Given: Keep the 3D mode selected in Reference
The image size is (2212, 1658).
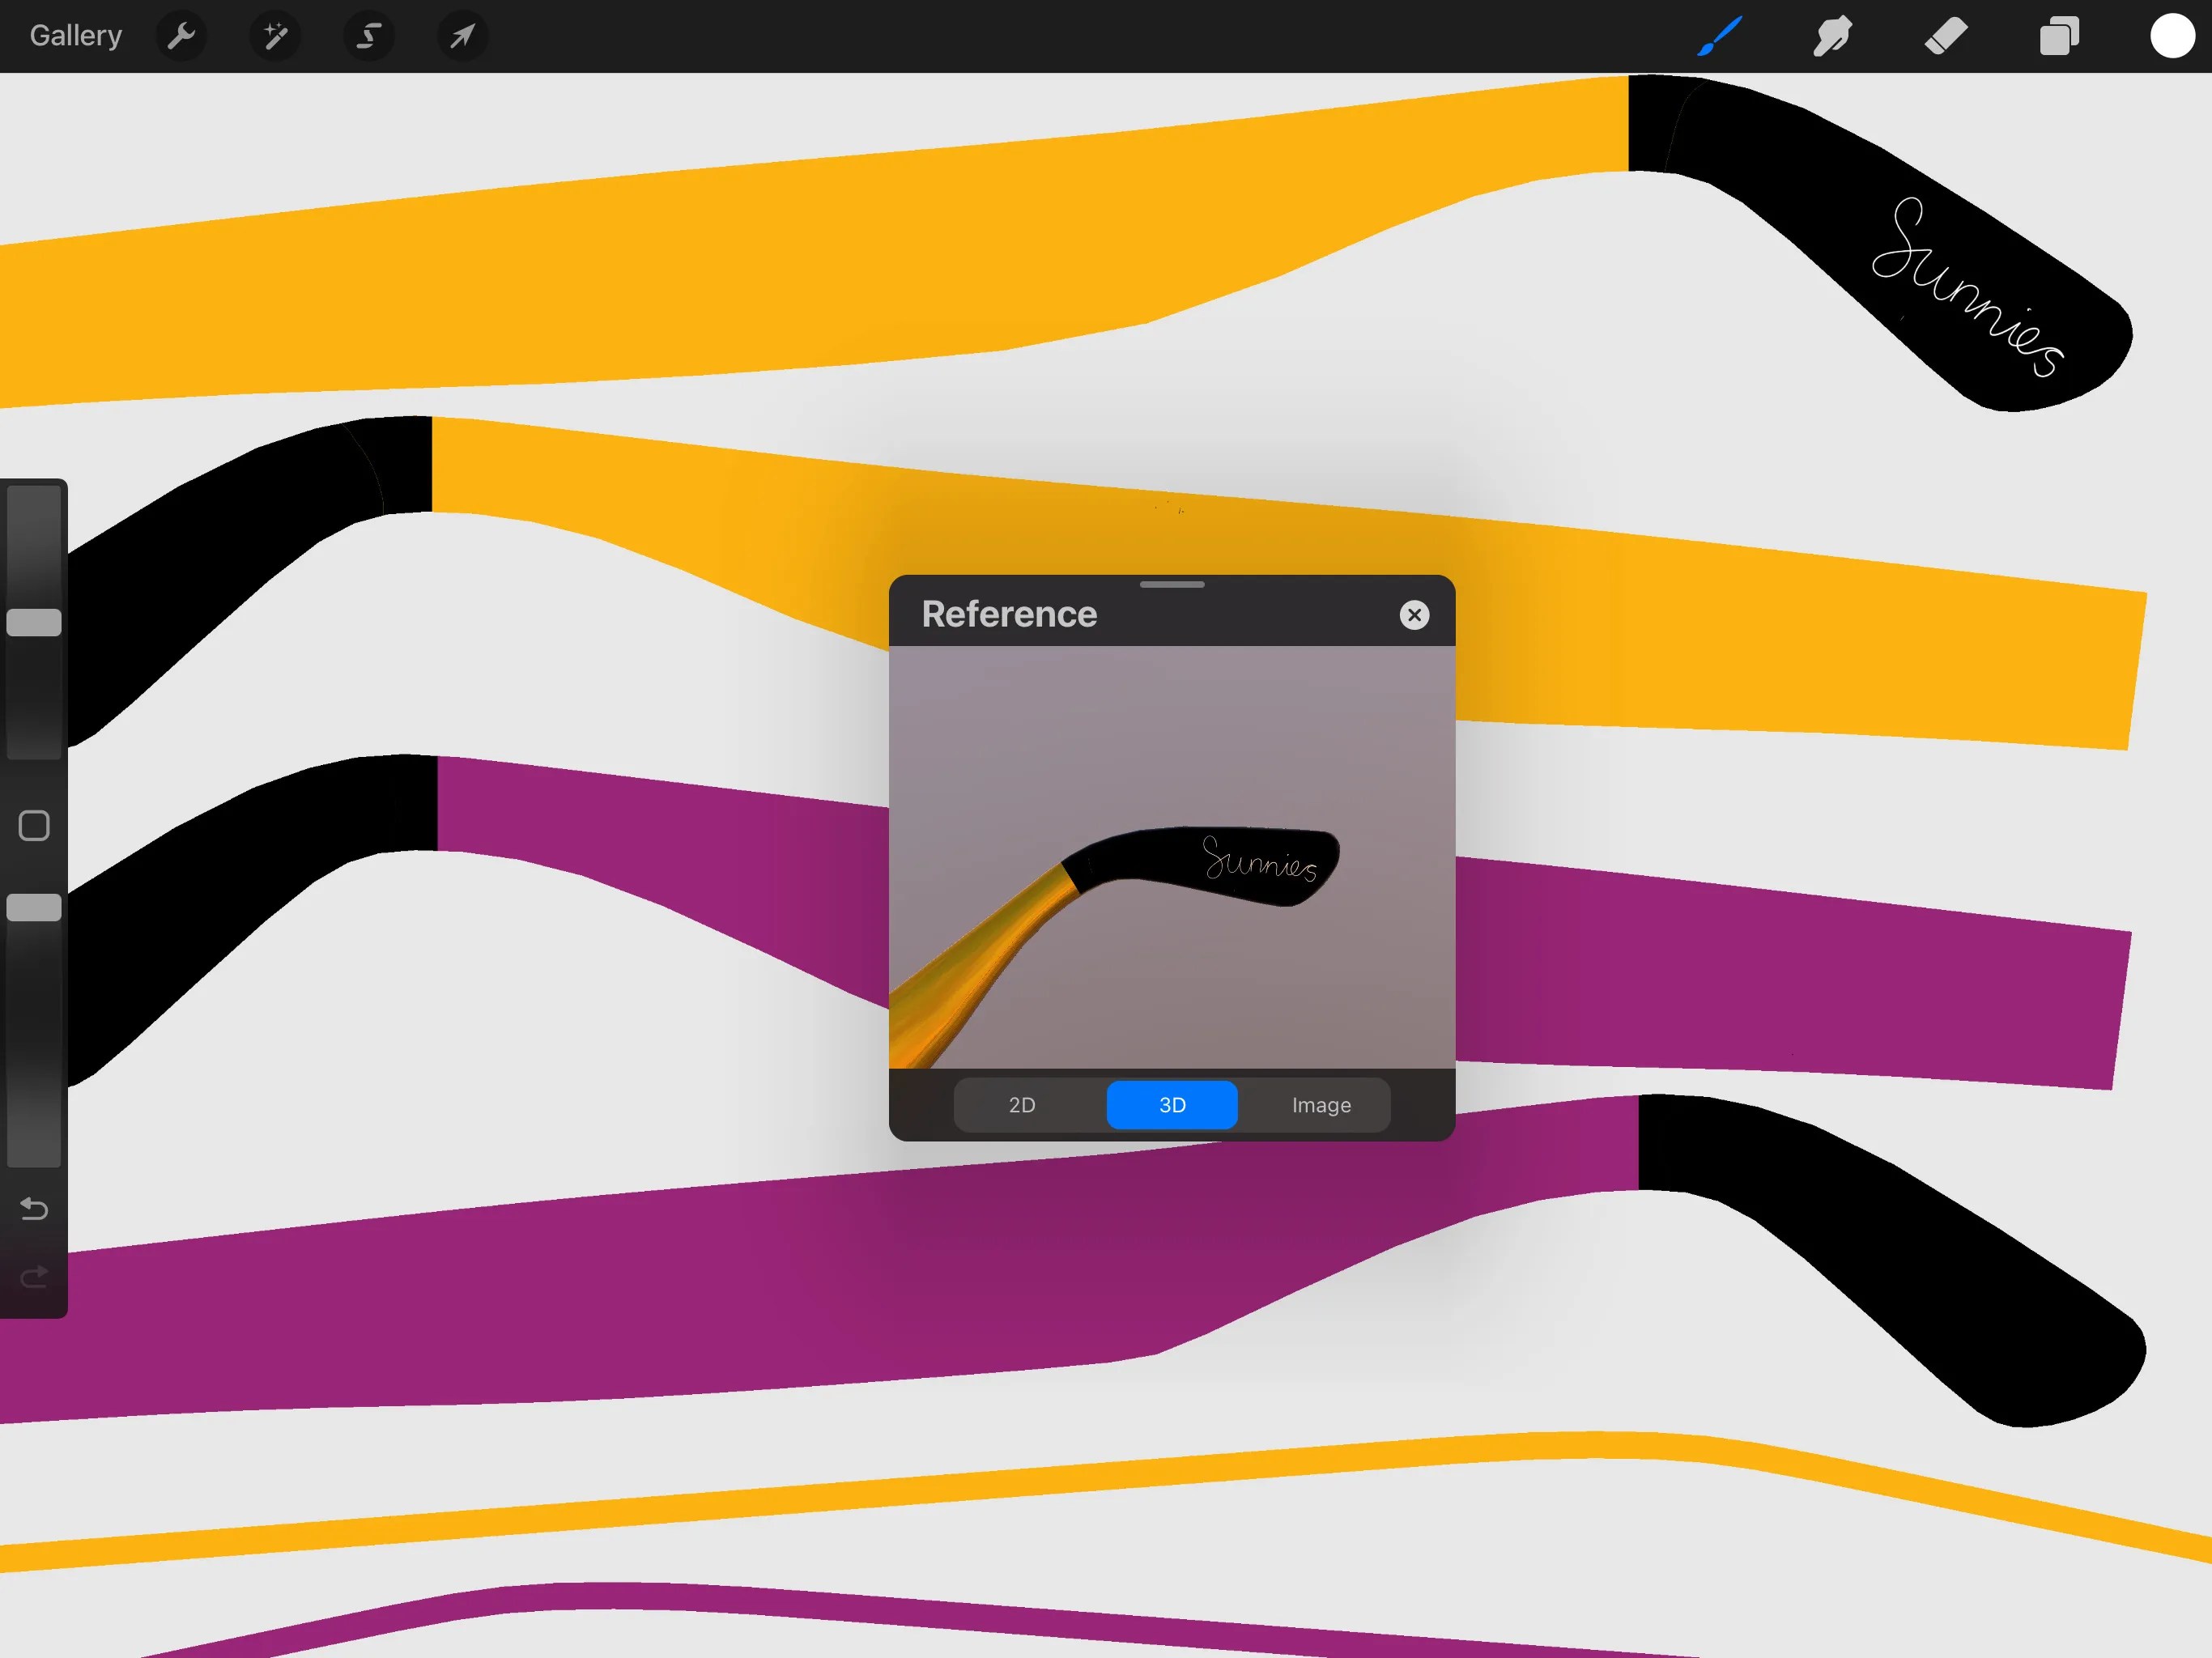Looking at the screenshot, I should [1171, 1105].
